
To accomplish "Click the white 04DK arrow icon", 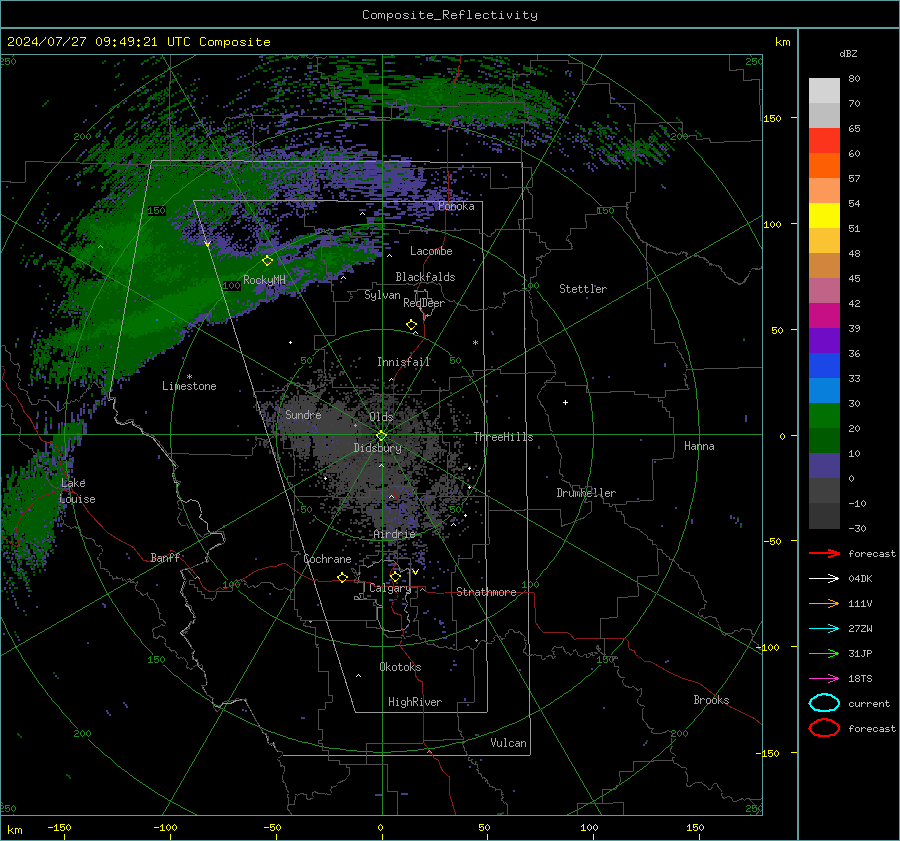I will [824, 578].
